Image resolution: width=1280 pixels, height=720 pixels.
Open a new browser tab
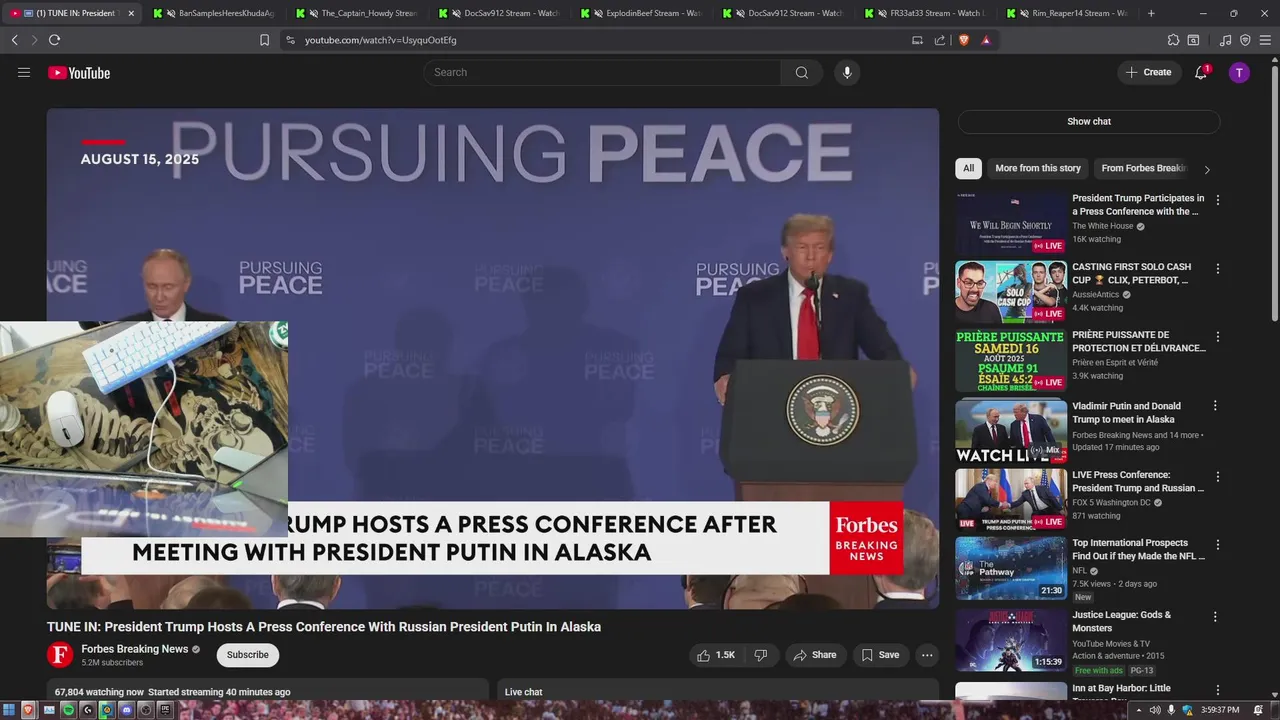1151,13
